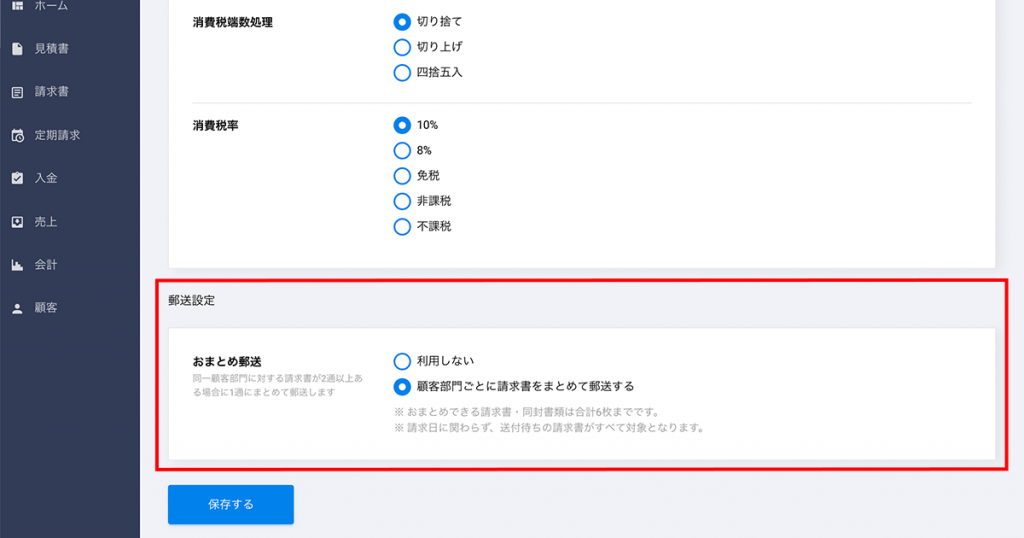Click the 売上 download-box icon
The height and width of the screenshot is (538, 1024).
tap(18, 222)
